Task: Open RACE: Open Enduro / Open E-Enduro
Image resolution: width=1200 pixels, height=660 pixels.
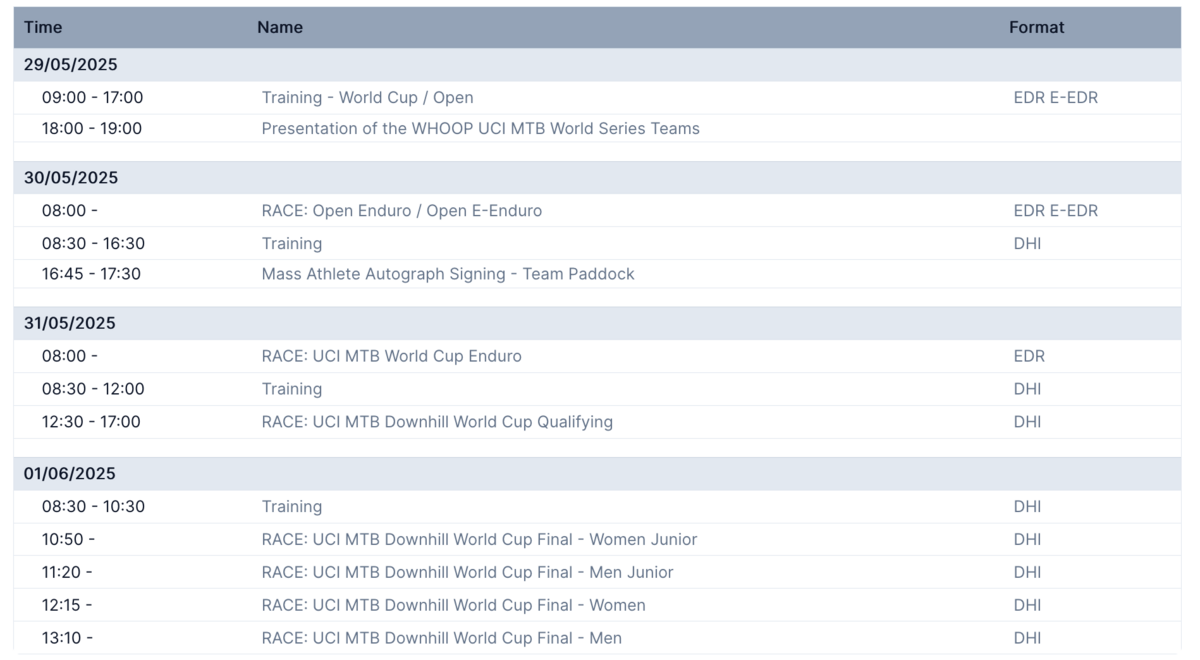Action: 401,211
